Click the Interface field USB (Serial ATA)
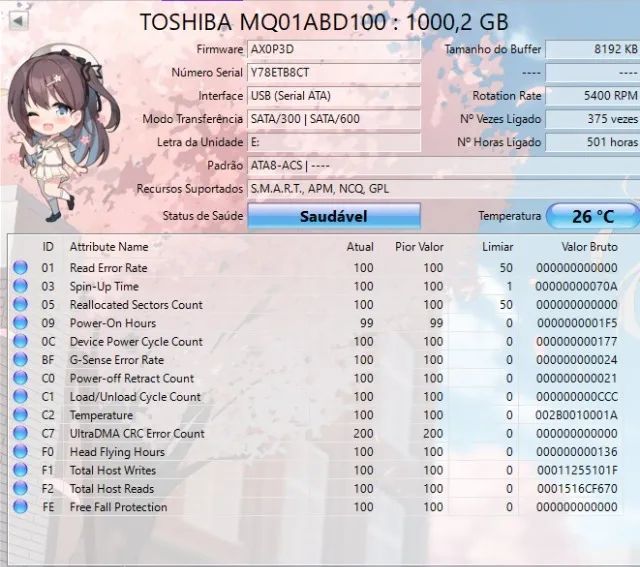Viewport: 640px width, 567px height. pos(334,96)
